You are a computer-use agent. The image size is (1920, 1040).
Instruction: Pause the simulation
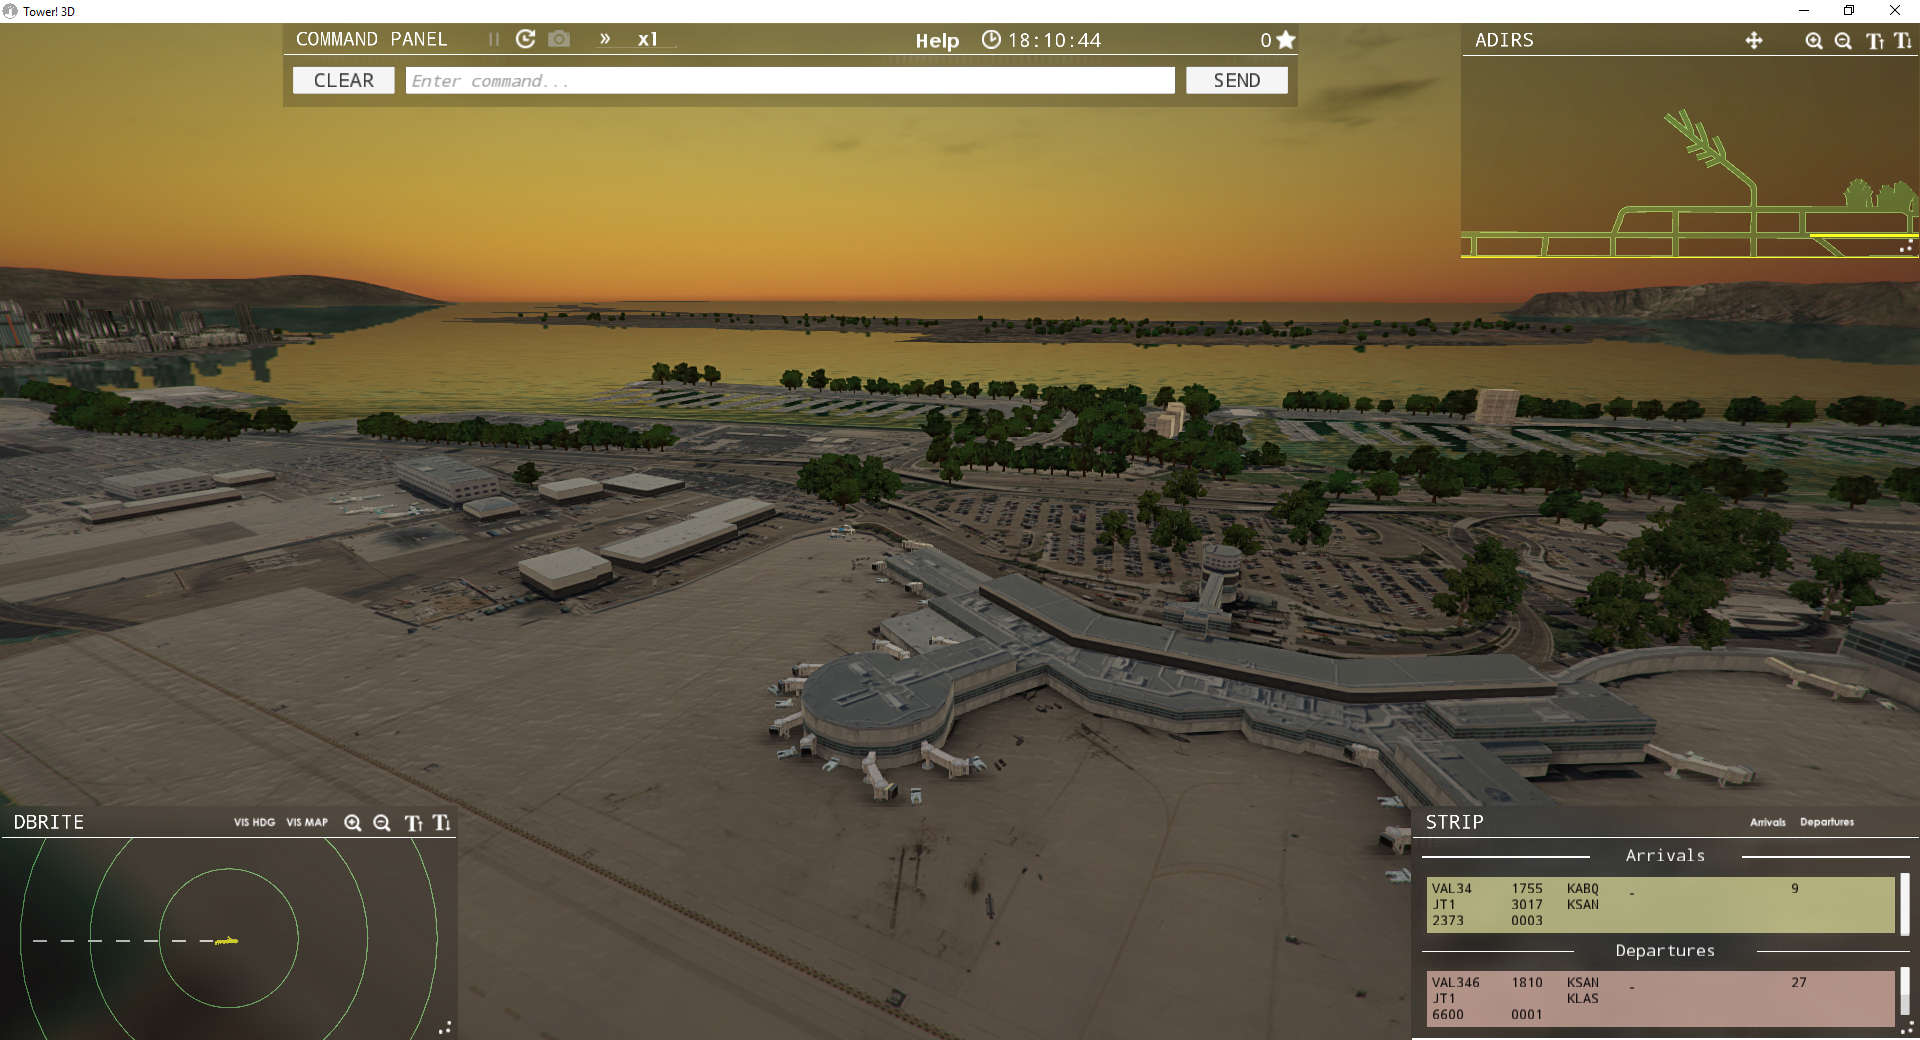tap(493, 39)
